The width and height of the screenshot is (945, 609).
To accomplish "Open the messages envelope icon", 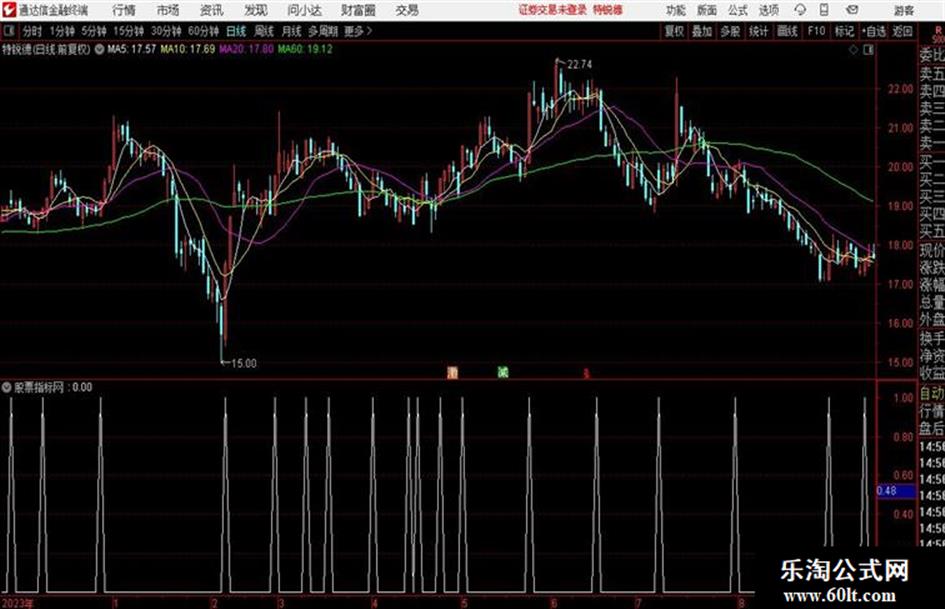I will 852,10.
